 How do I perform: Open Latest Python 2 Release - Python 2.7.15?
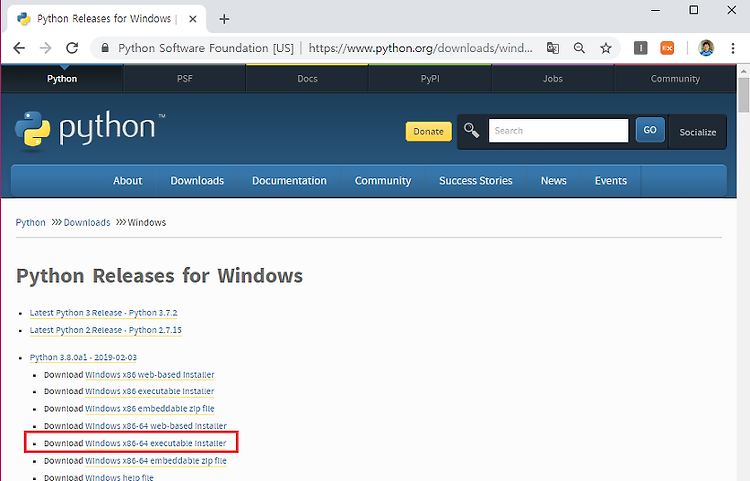click(106, 330)
